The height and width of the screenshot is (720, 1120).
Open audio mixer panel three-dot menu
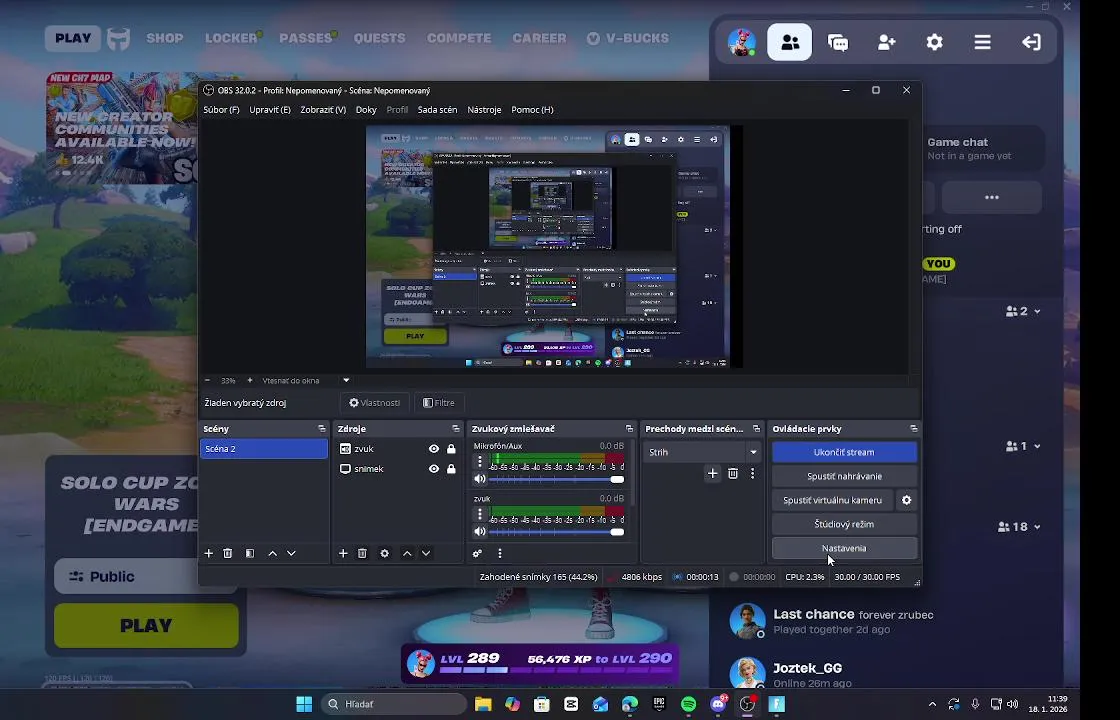coord(500,554)
